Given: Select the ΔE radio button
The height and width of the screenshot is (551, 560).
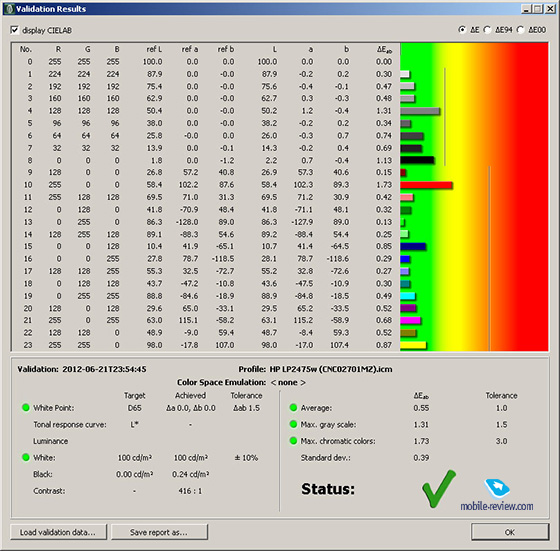Looking at the screenshot, I should (462, 30).
